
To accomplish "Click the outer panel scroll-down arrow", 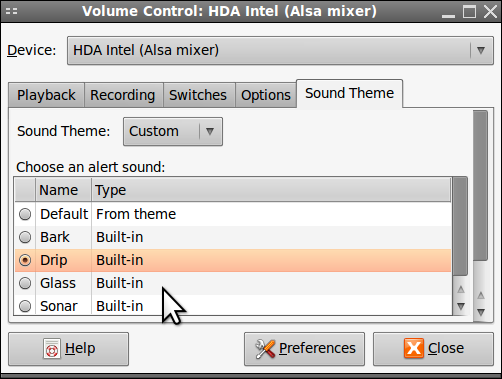I will pos(481,312).
